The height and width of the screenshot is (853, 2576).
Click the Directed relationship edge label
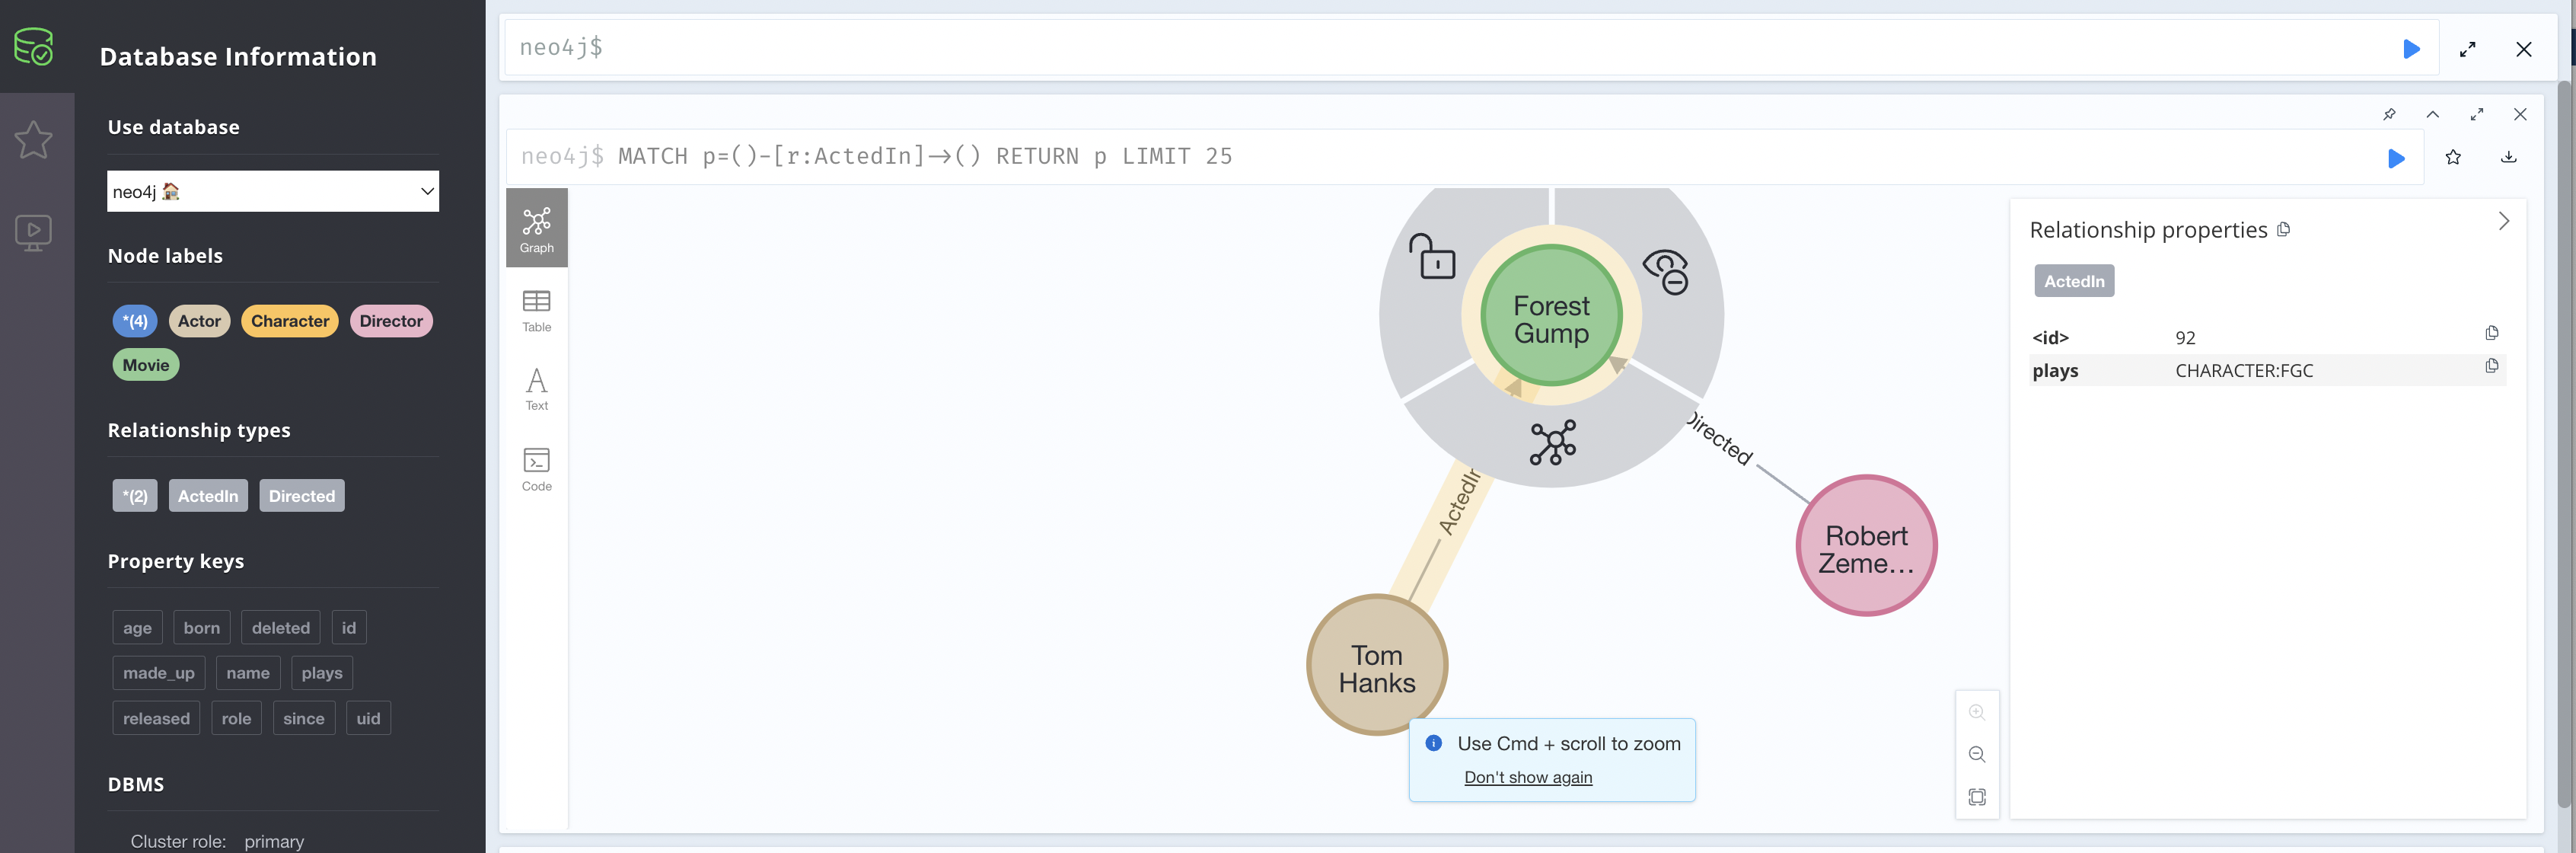(1719, 438)
